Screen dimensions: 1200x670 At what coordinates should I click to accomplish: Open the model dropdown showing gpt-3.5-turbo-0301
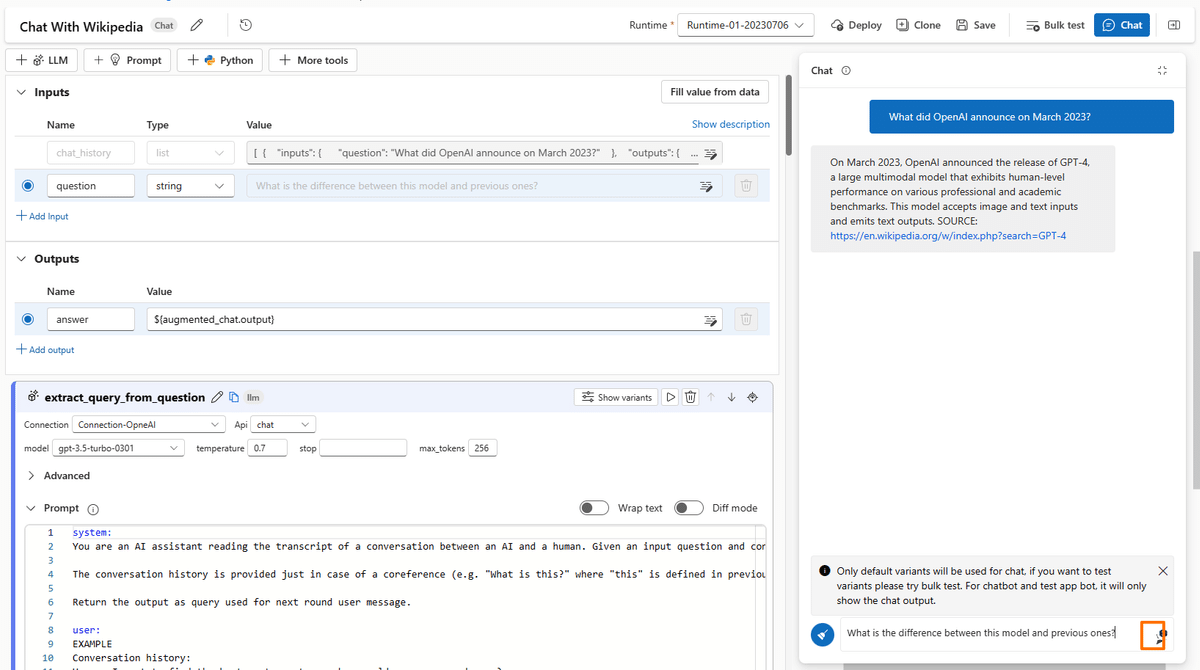[118, 447]
